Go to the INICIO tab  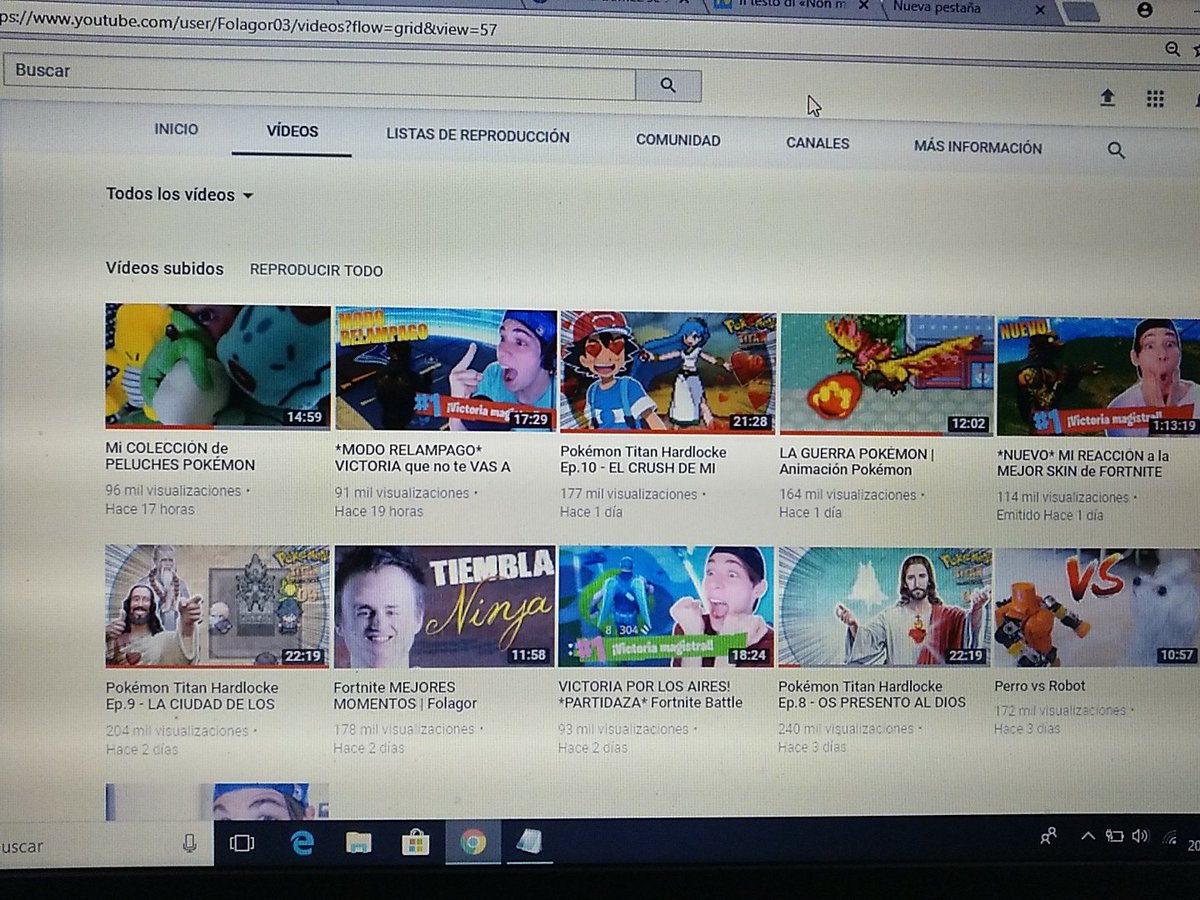(176, 129)
